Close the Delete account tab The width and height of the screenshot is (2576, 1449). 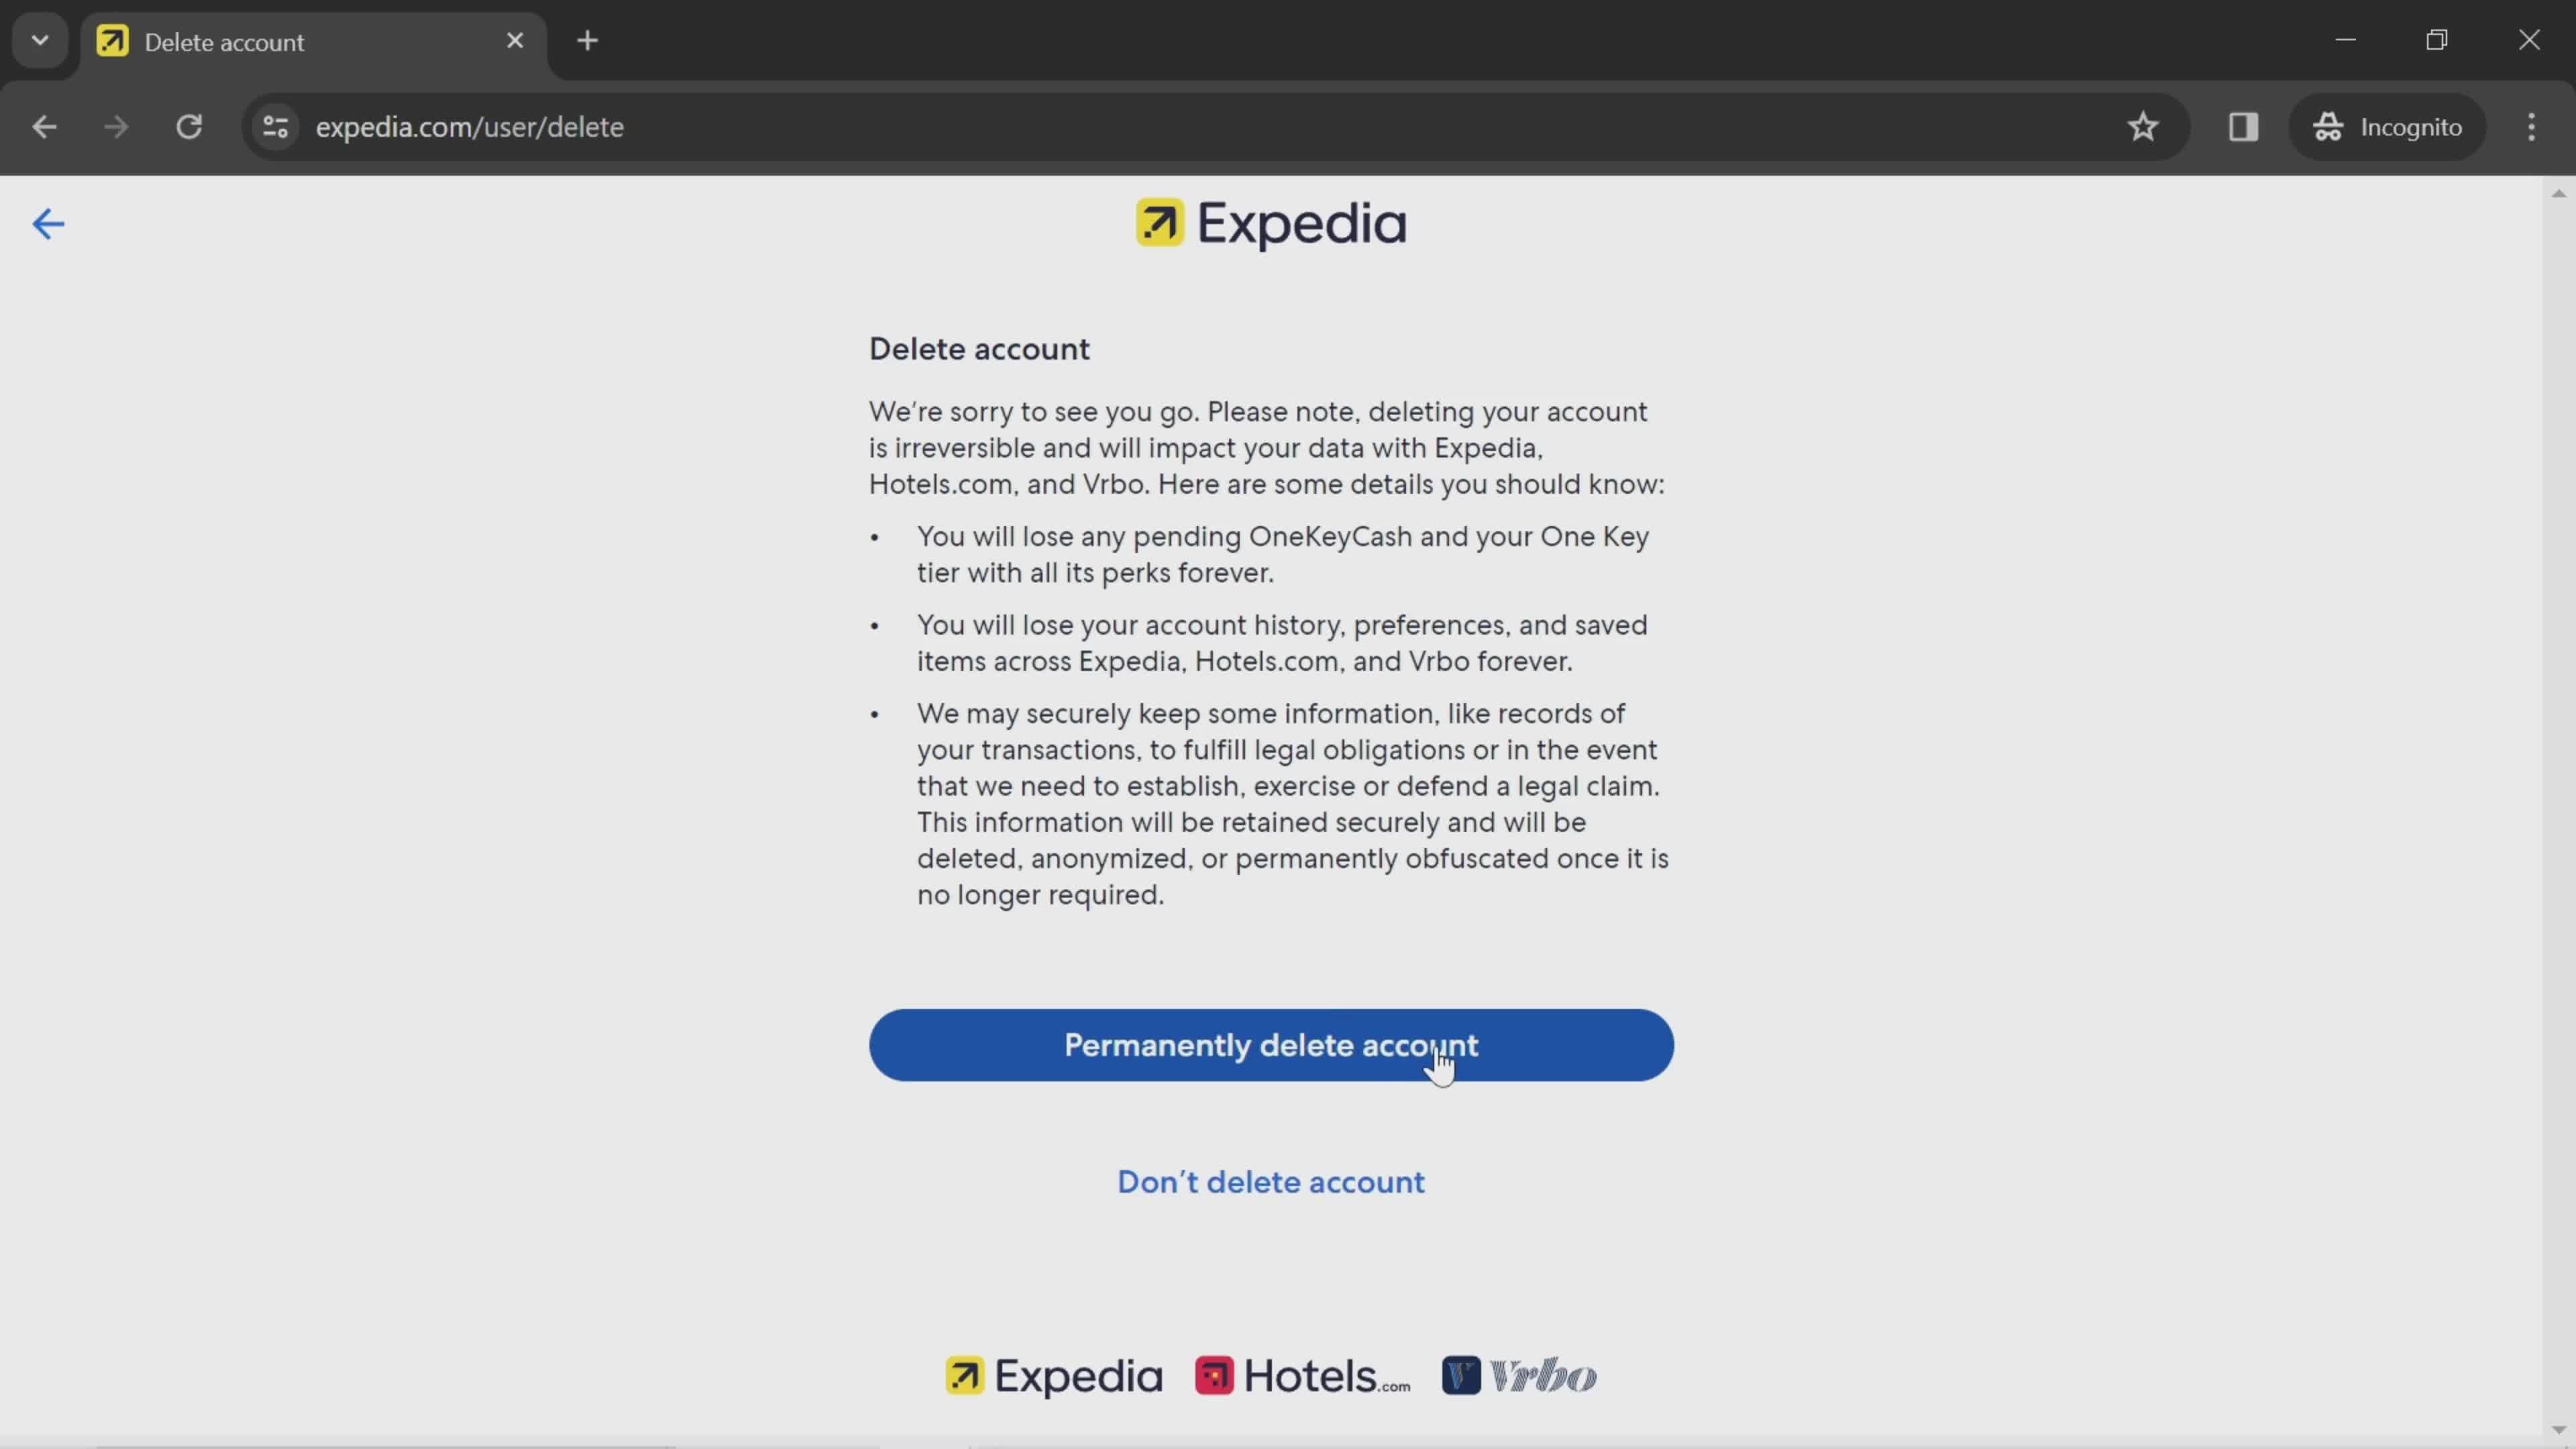515,41
